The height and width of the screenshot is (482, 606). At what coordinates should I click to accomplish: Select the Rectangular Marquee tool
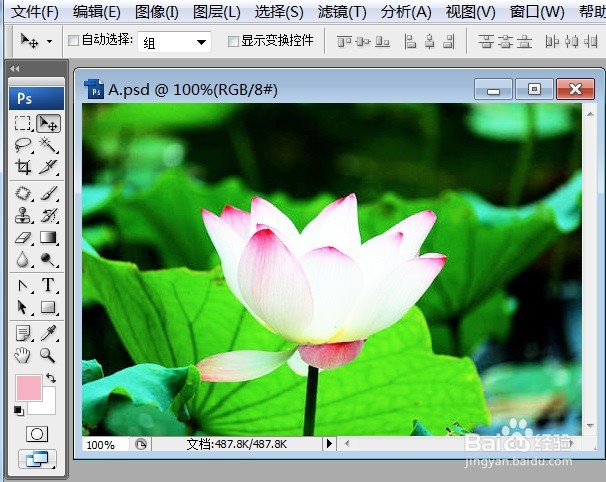[x=23, y=124]
